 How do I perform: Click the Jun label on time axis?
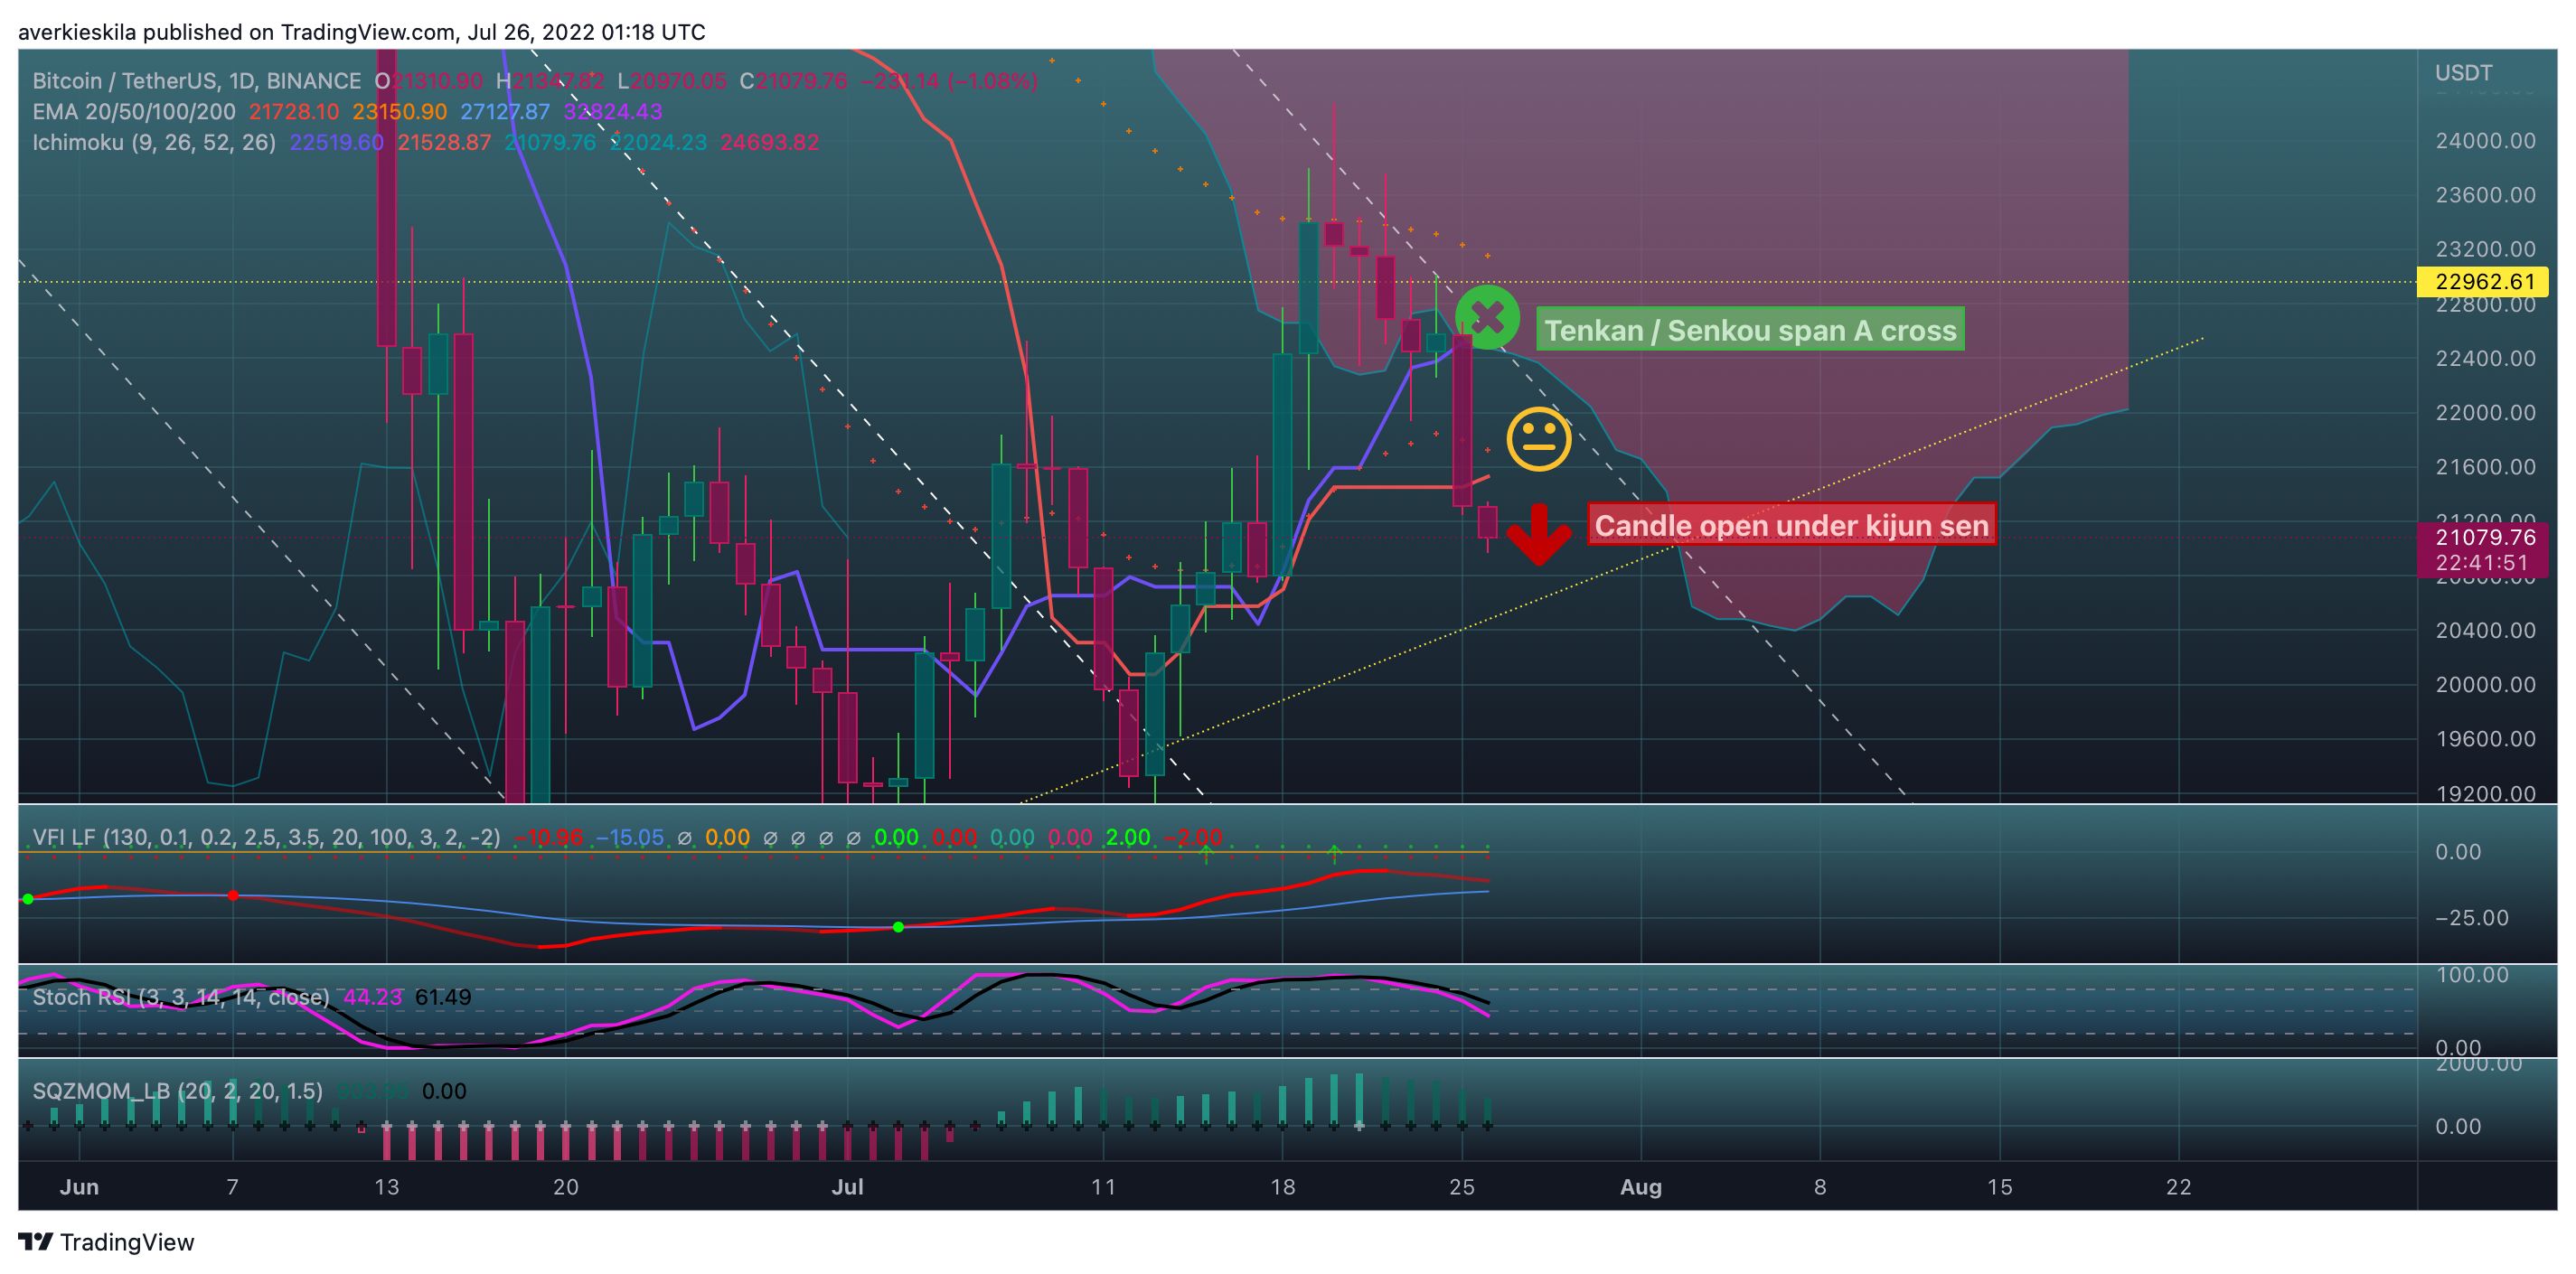[x=79, y=1187]
